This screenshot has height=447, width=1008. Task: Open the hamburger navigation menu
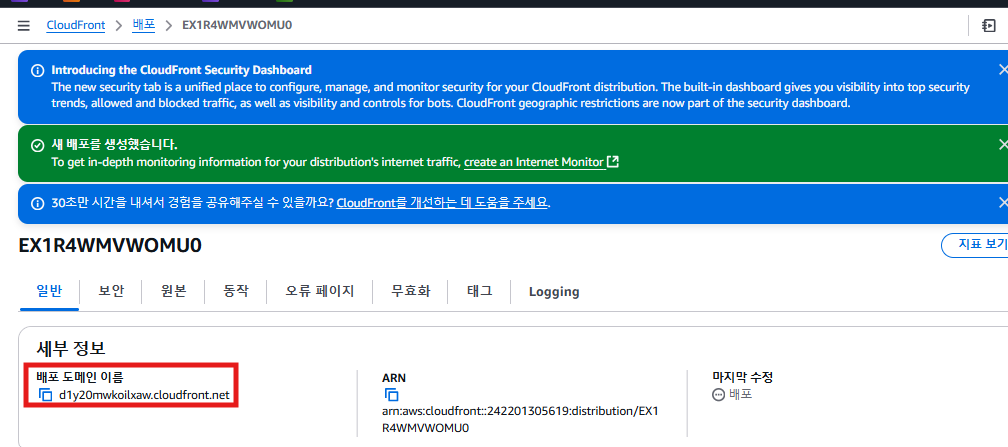pos(24,26)
